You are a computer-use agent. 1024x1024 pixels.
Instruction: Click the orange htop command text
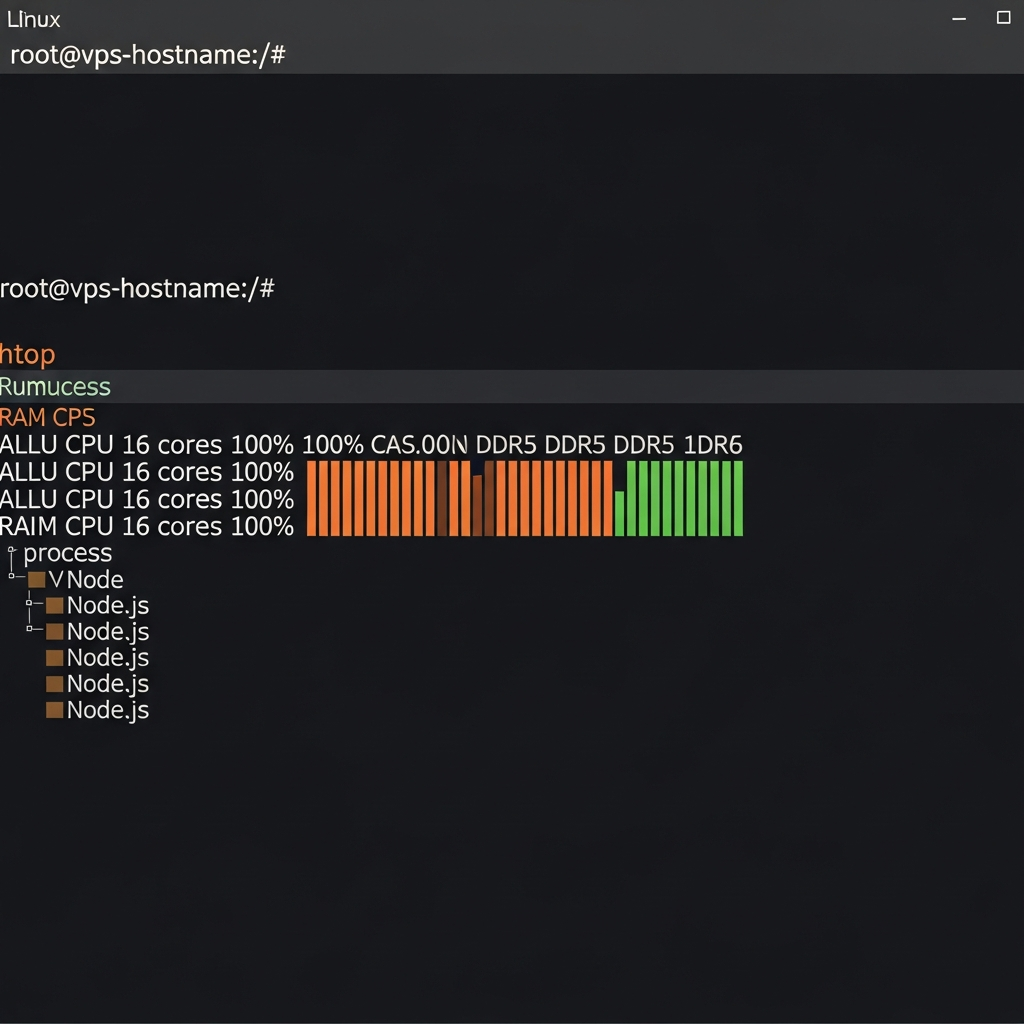(27, 354)
